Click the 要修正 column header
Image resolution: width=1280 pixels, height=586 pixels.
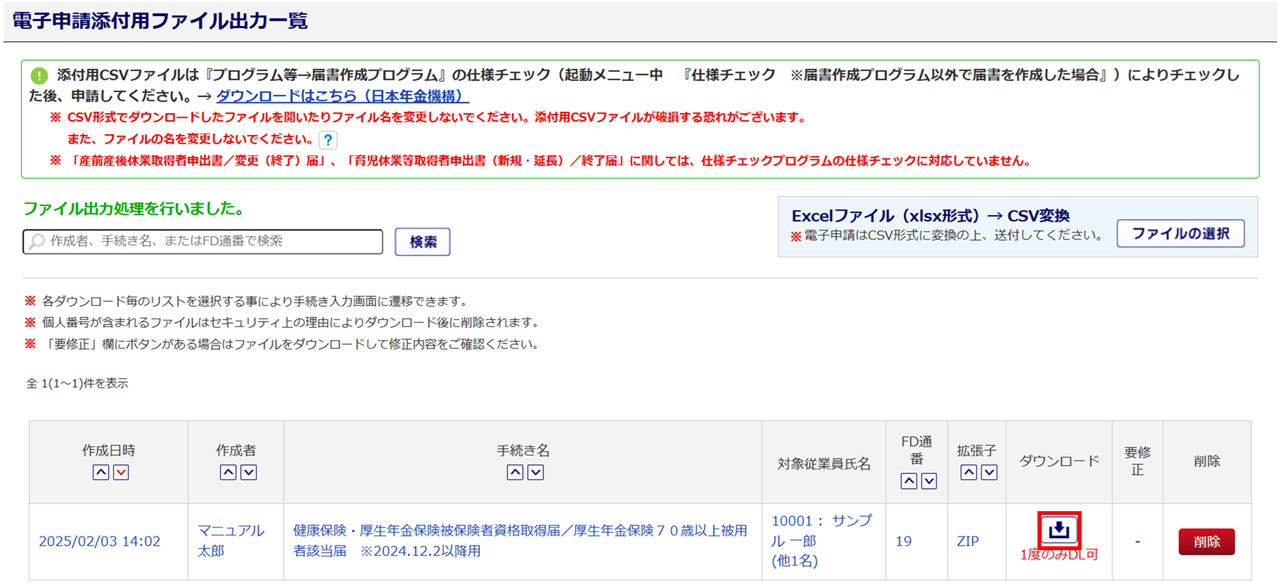point(1137,460)
